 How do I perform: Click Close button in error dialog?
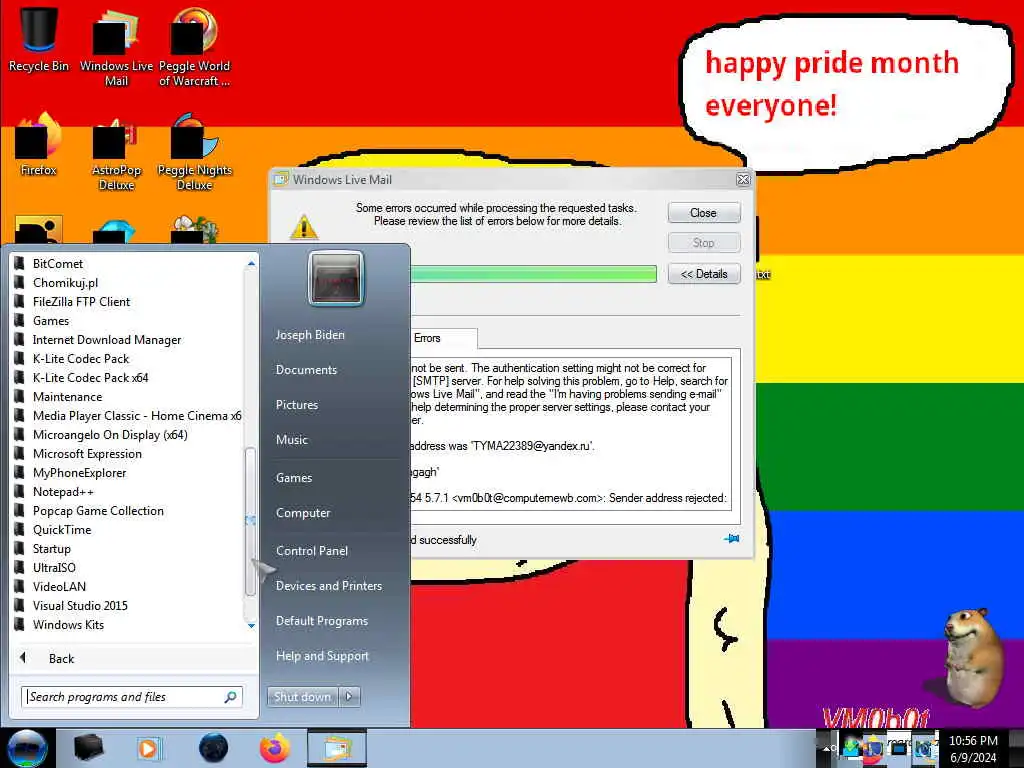pos(703,213)
